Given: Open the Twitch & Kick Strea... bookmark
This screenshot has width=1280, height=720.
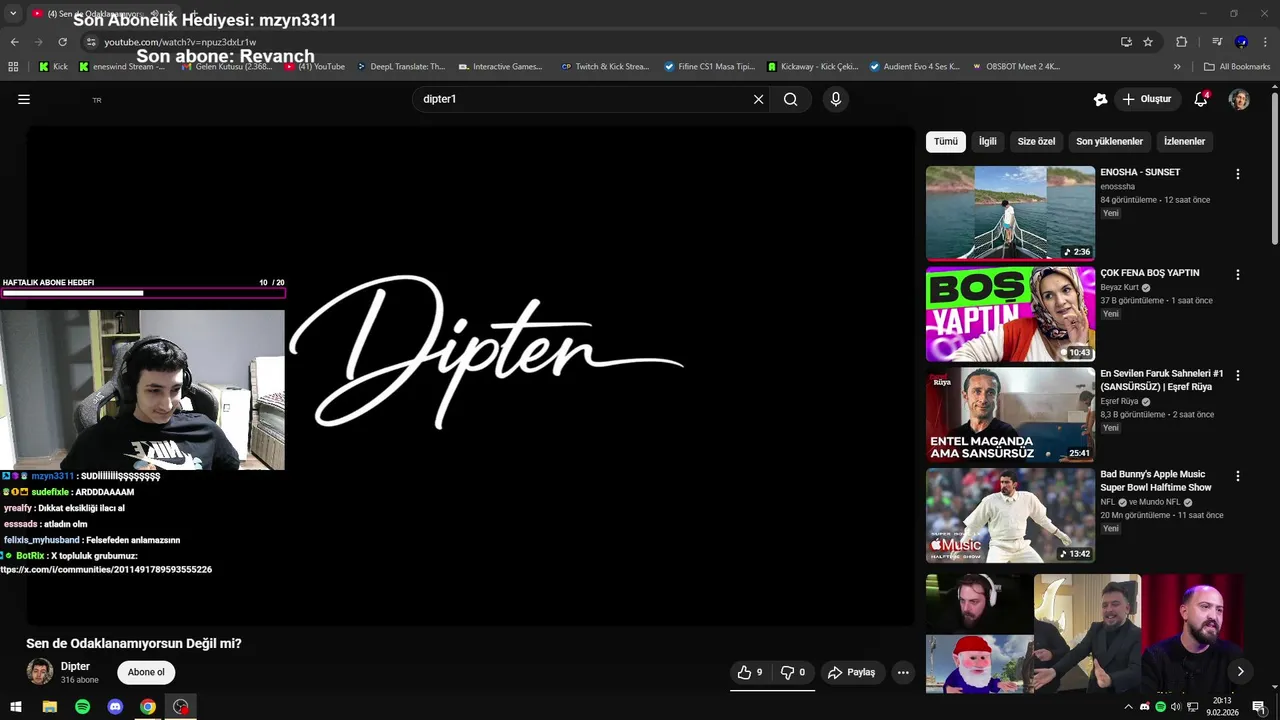Looking at the screenshot, I should pos(605,67).
